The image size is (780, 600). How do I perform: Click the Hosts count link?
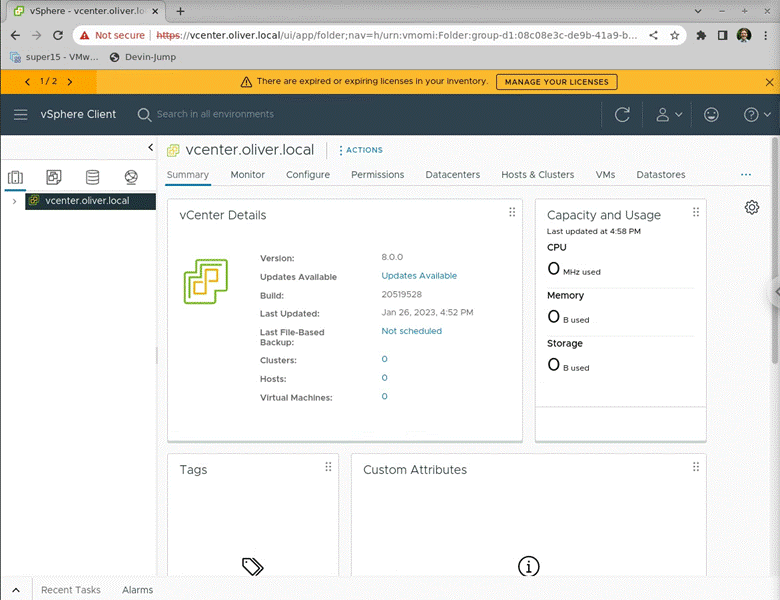[x=385, y=378]
